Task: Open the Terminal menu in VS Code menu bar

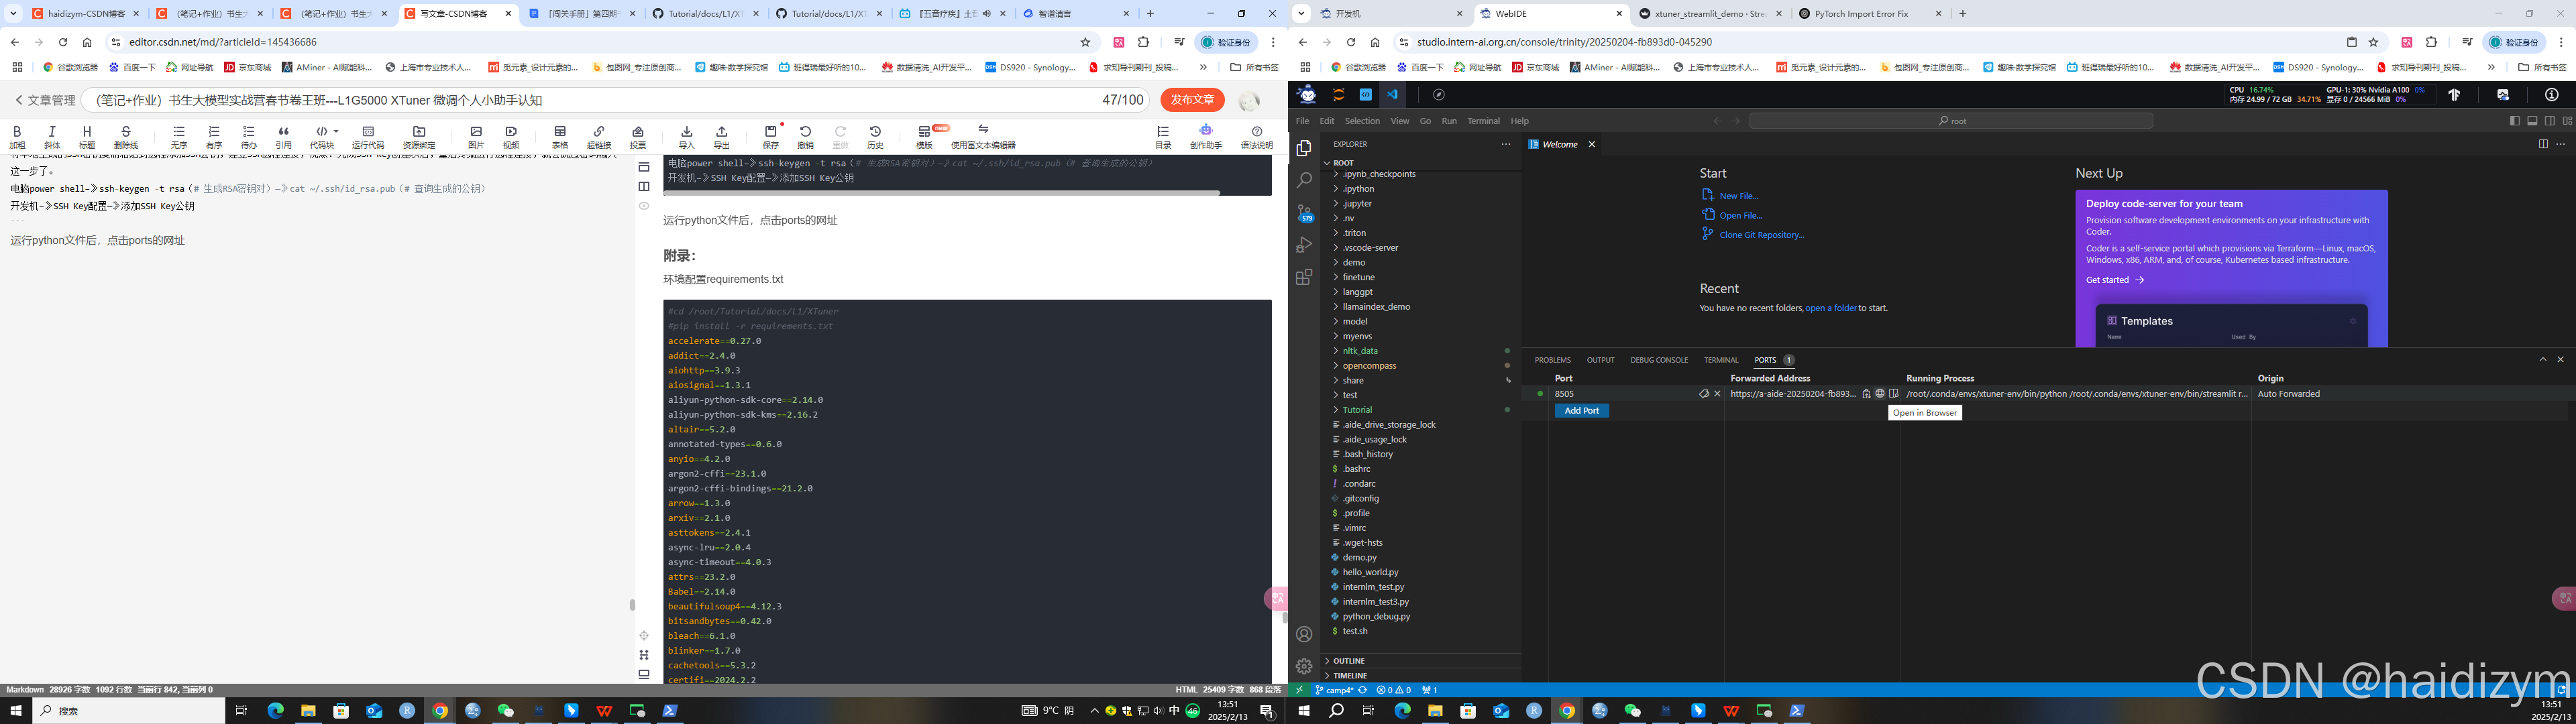Action: [x=1483, y=121]
